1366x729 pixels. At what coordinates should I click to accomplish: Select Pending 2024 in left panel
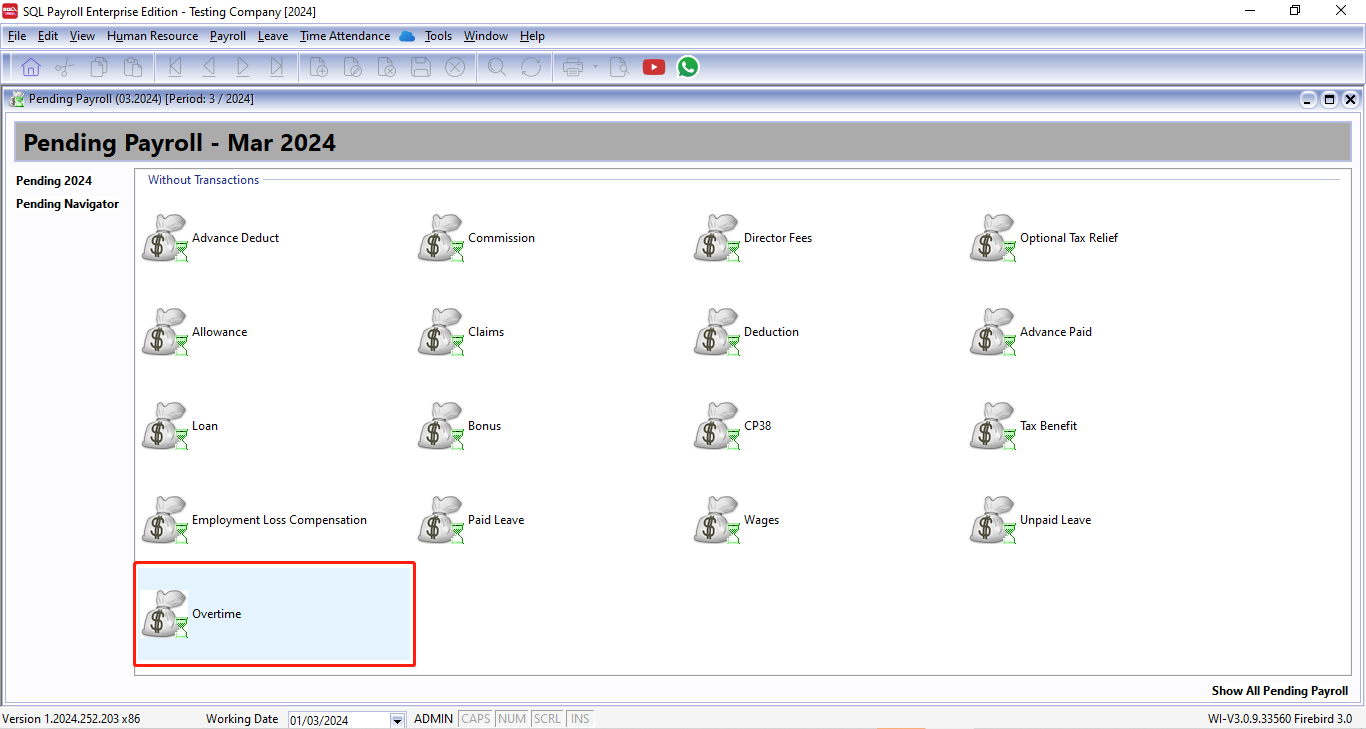(x=54, y=181)
